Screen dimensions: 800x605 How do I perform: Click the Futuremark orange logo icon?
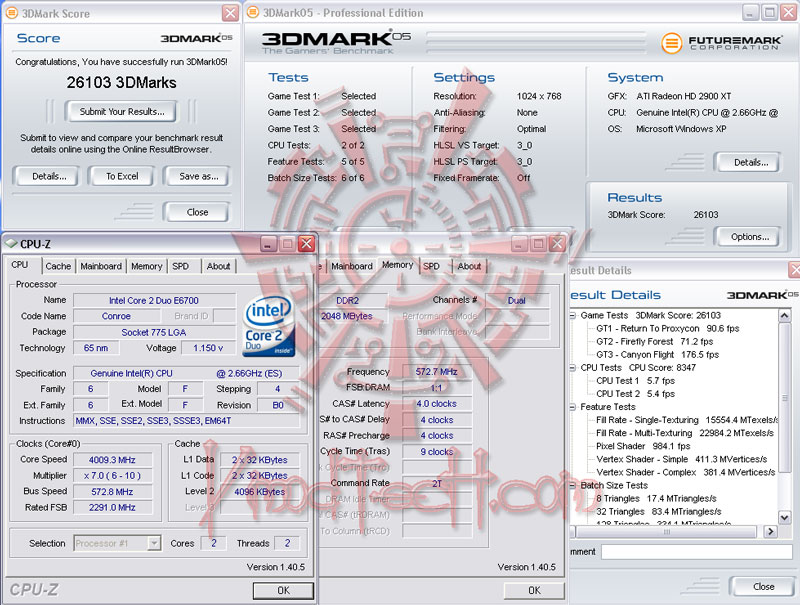pos(671,43)
